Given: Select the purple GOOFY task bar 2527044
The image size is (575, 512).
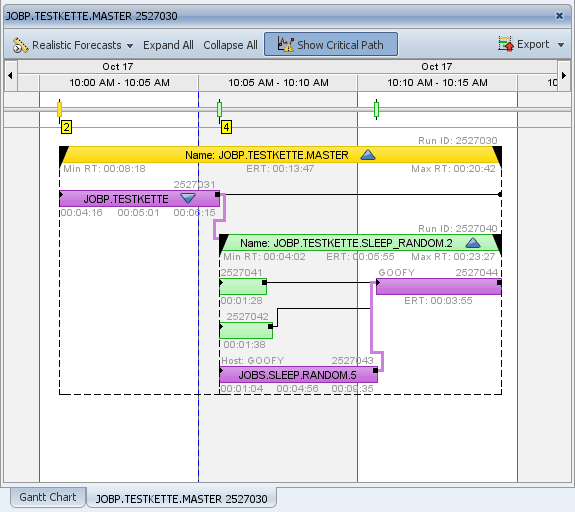Looking at the screenshot, I should point(439,286).
